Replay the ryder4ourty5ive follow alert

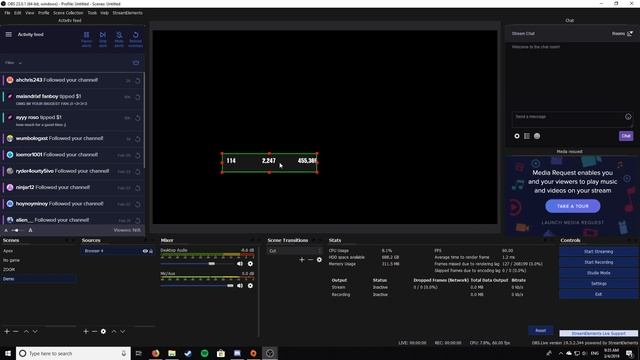pyautogui.click(x=138, y=172)
